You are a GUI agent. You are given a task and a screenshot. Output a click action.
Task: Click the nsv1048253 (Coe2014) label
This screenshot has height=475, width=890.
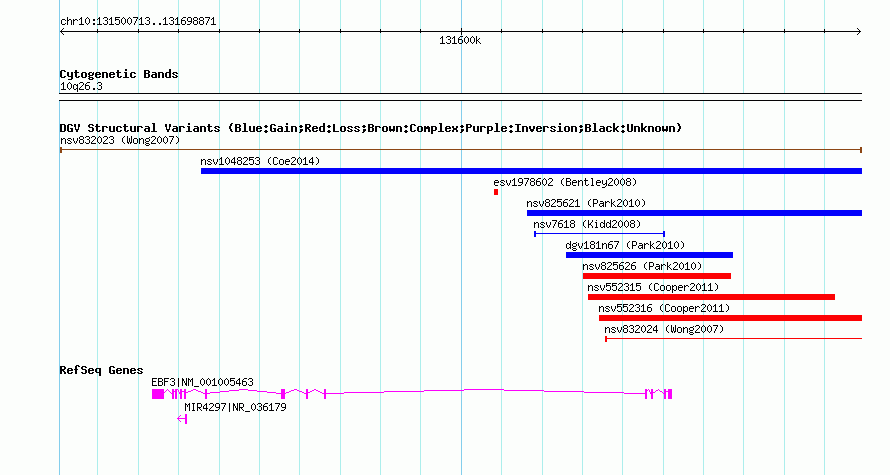tap(260, 161)
